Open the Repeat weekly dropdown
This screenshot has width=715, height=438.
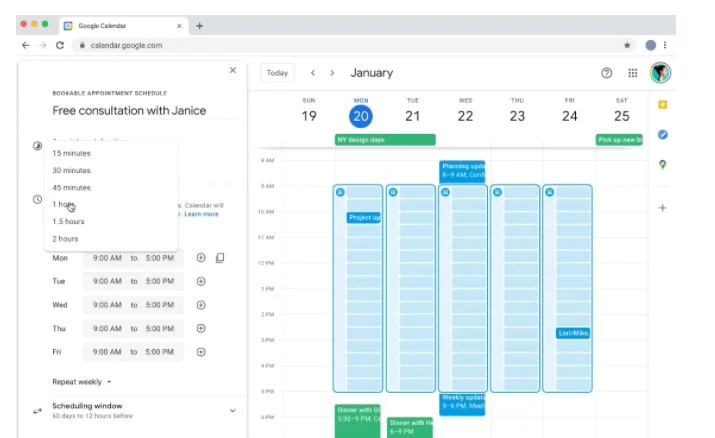[82, 381]
